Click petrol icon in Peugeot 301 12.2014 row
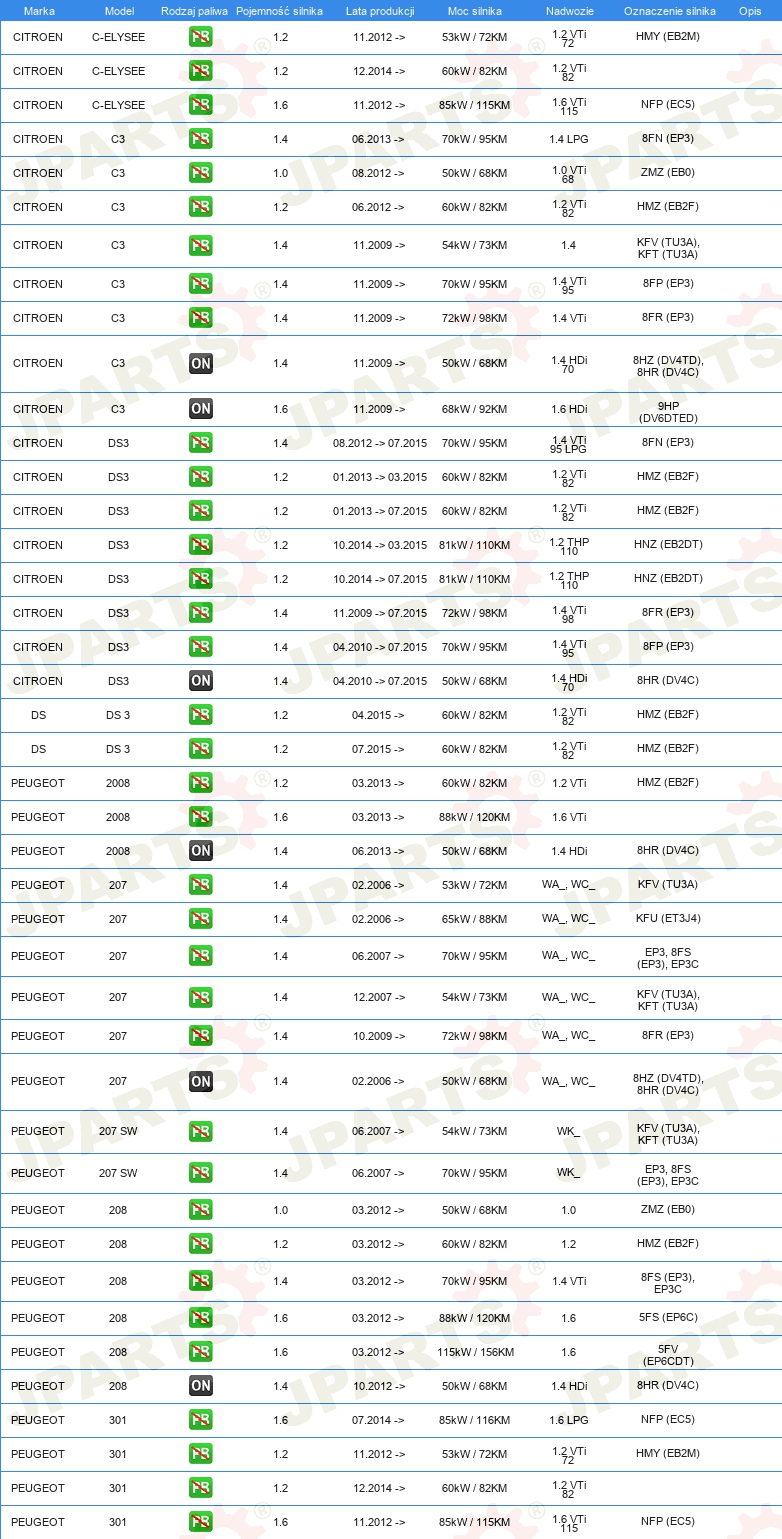The height and width of the screenshot is (1539, 782). click(x=200, y=1488)
